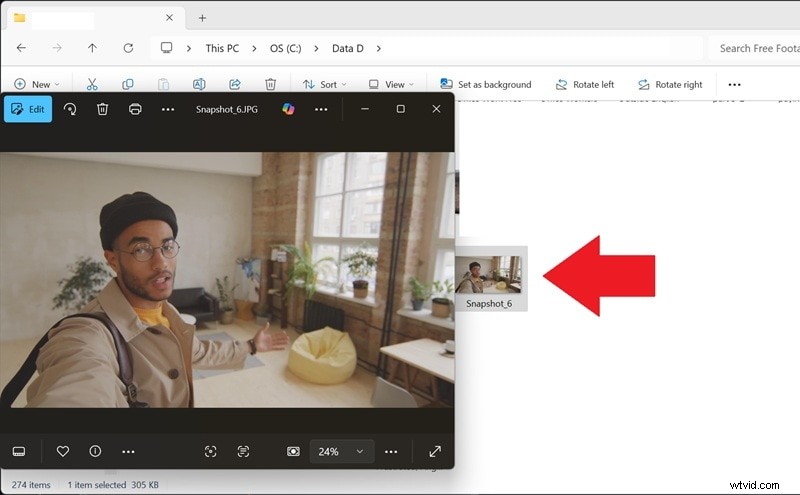Click Rotate right in Explorer toolbar

tap(669, 85)
